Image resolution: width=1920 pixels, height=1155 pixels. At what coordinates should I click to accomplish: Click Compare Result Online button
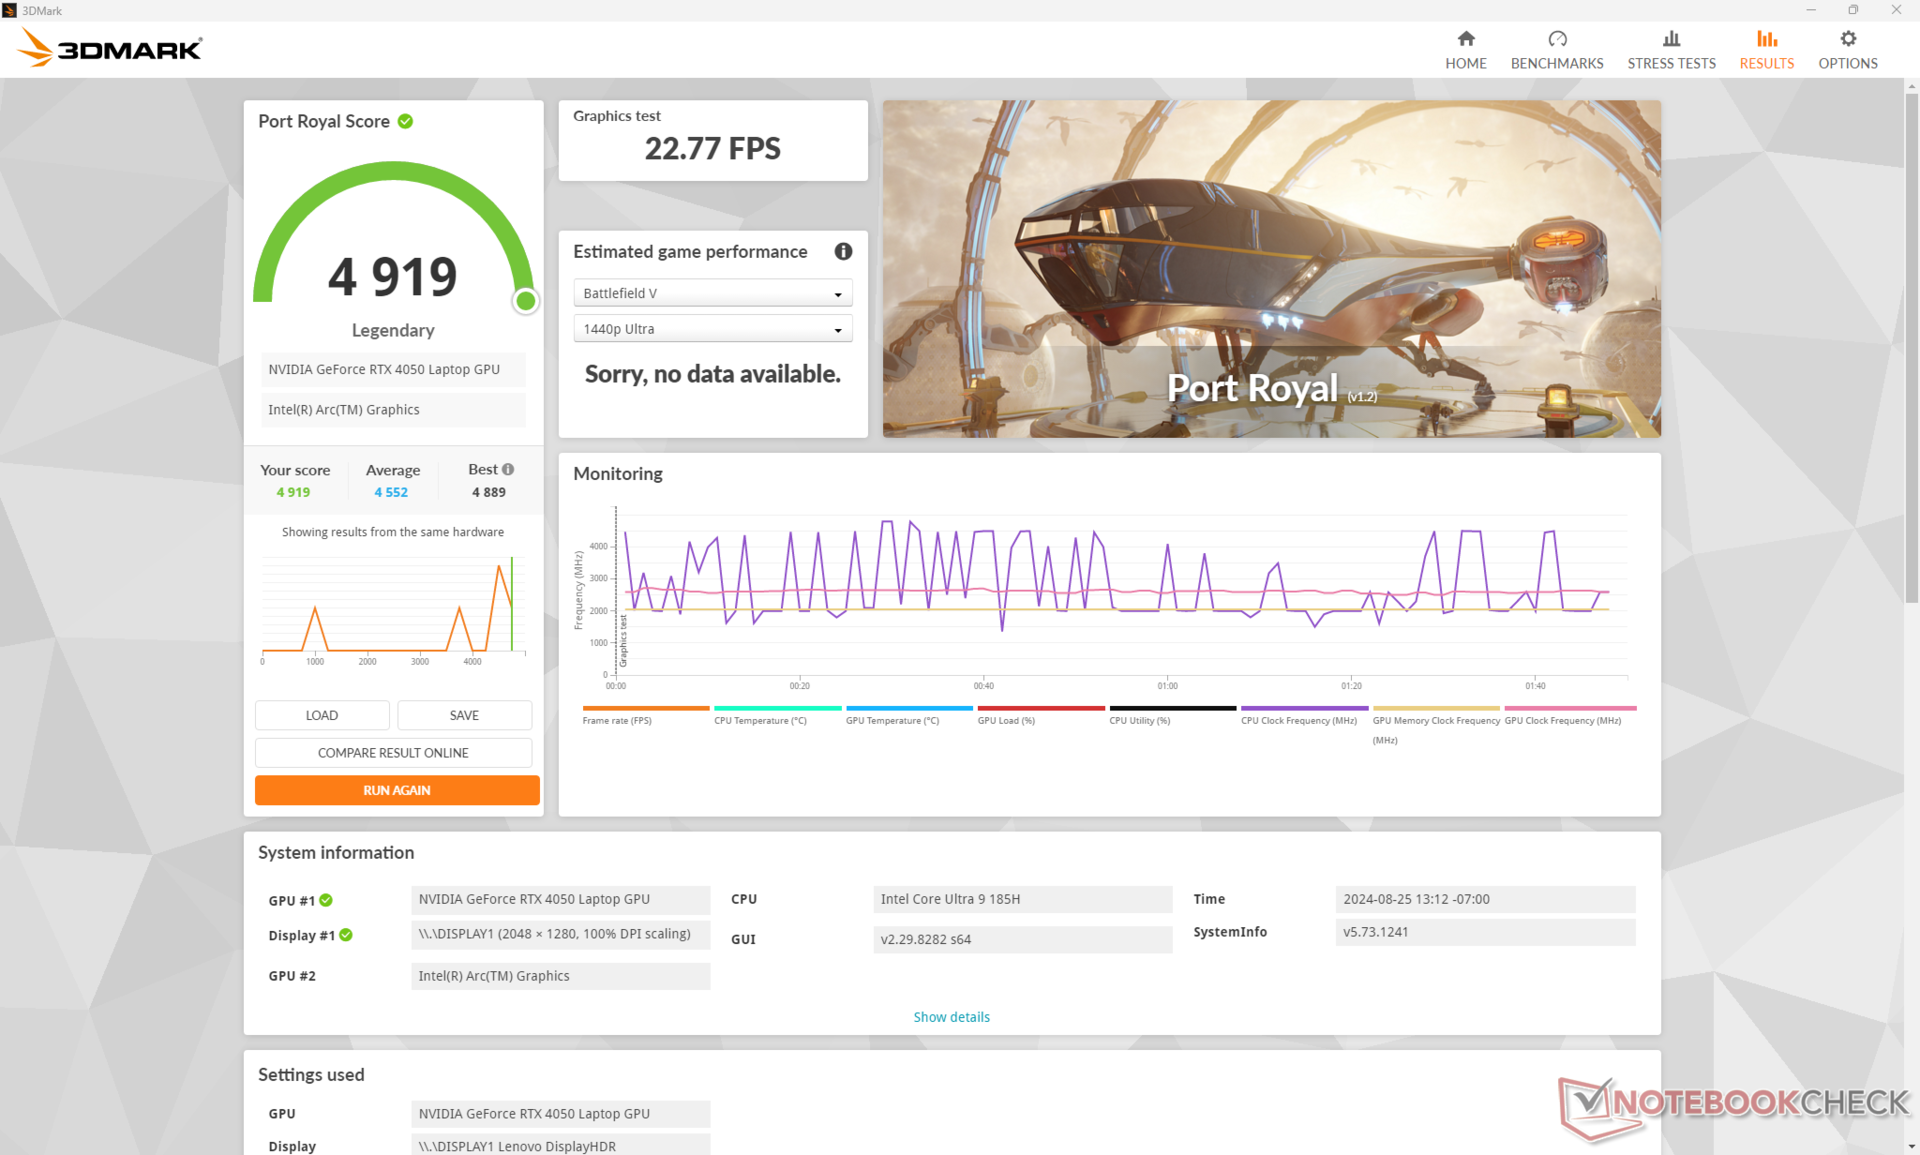click(x=393, y=753)
